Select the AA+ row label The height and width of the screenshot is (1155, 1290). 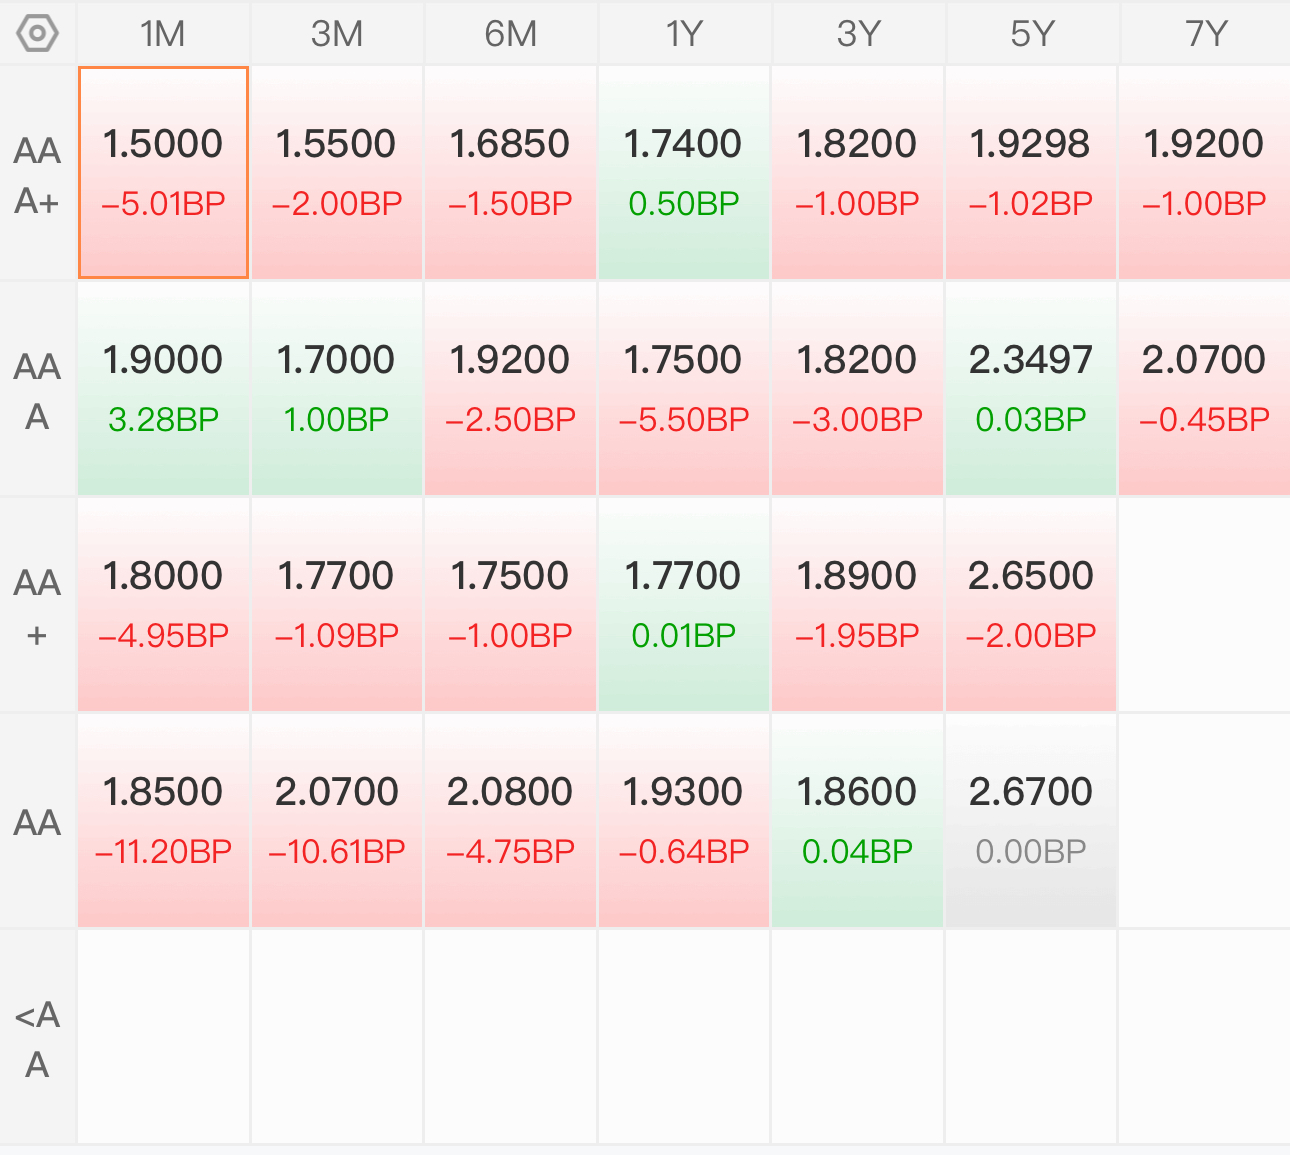tap(38, 606)
